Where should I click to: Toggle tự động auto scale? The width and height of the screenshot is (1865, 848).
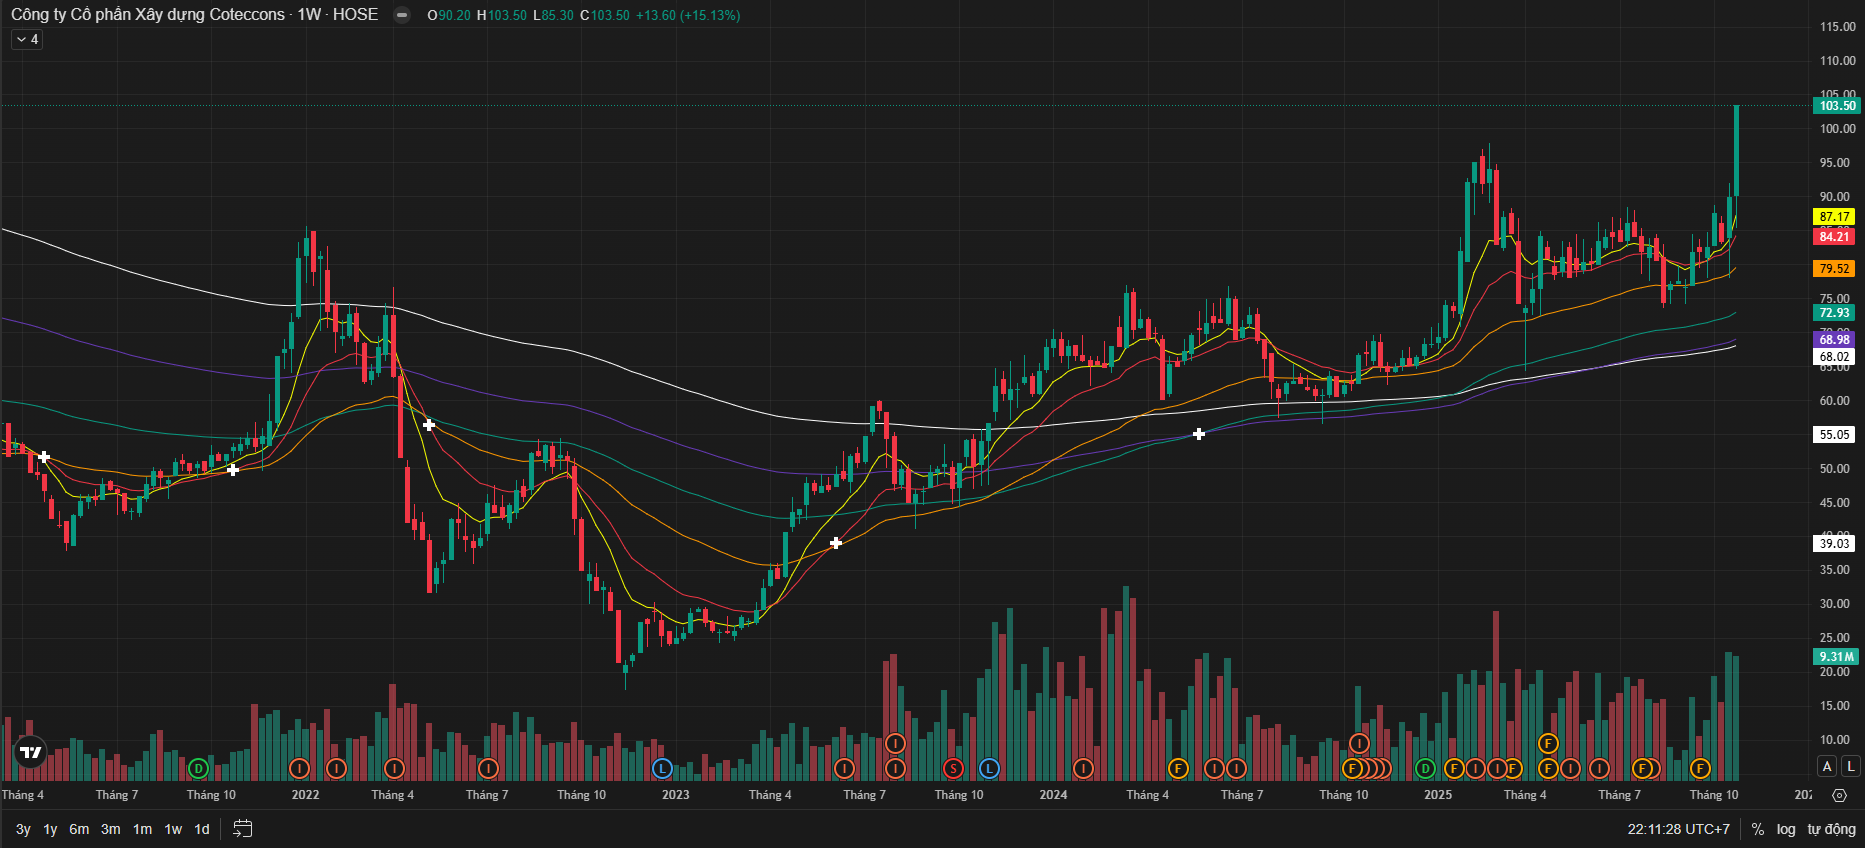coord(1832,829)
